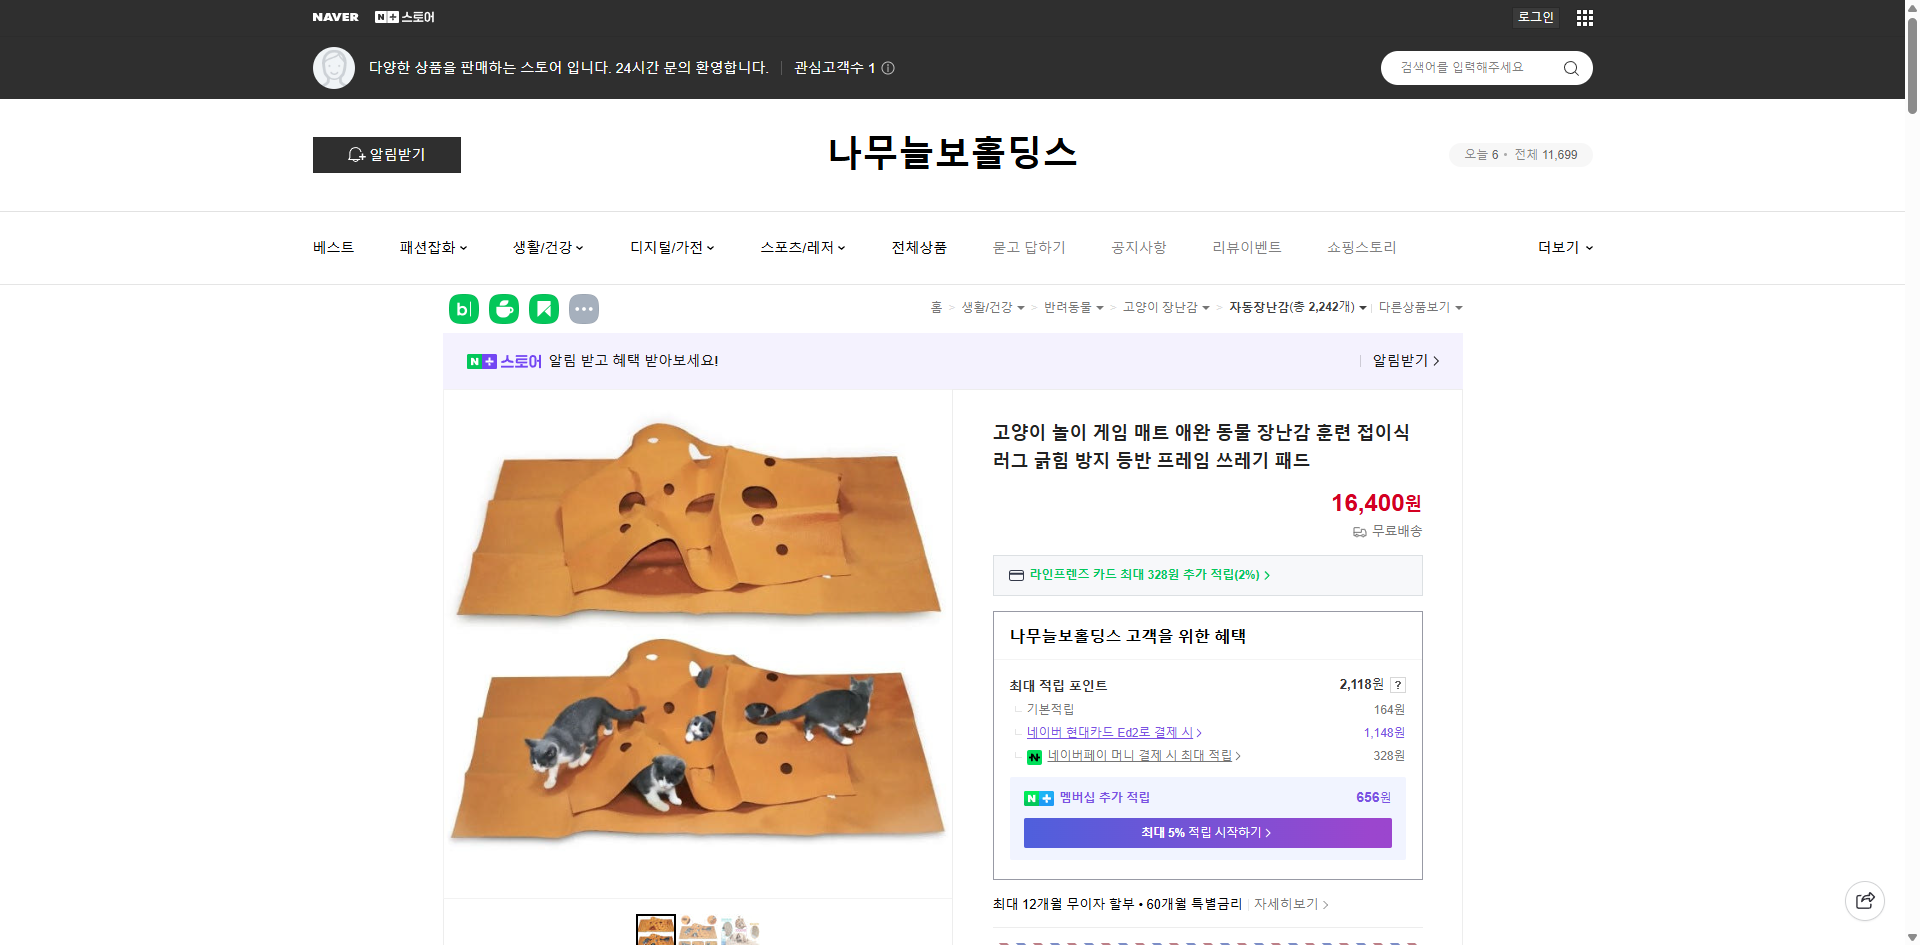Click the floating share icon at bottom right
1920x945 pixels.
(x=1865, y=900)
